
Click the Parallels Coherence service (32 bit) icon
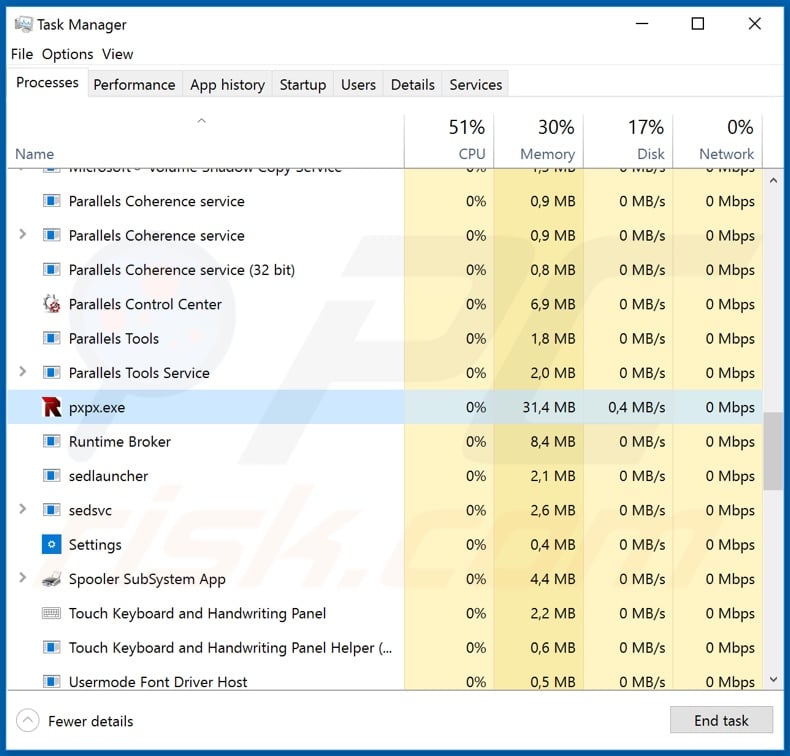coord(51,270)
